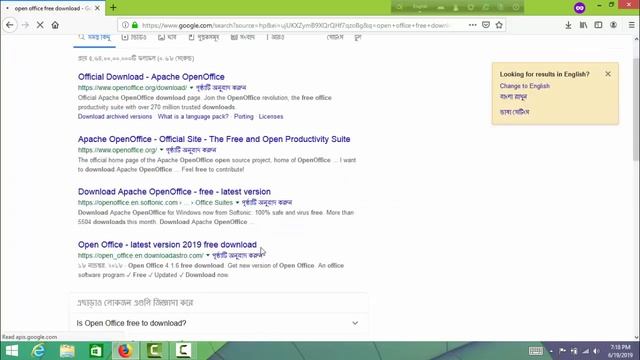Stop loading the page
Viewport: 640px width, 360px height.
[40, 25]
